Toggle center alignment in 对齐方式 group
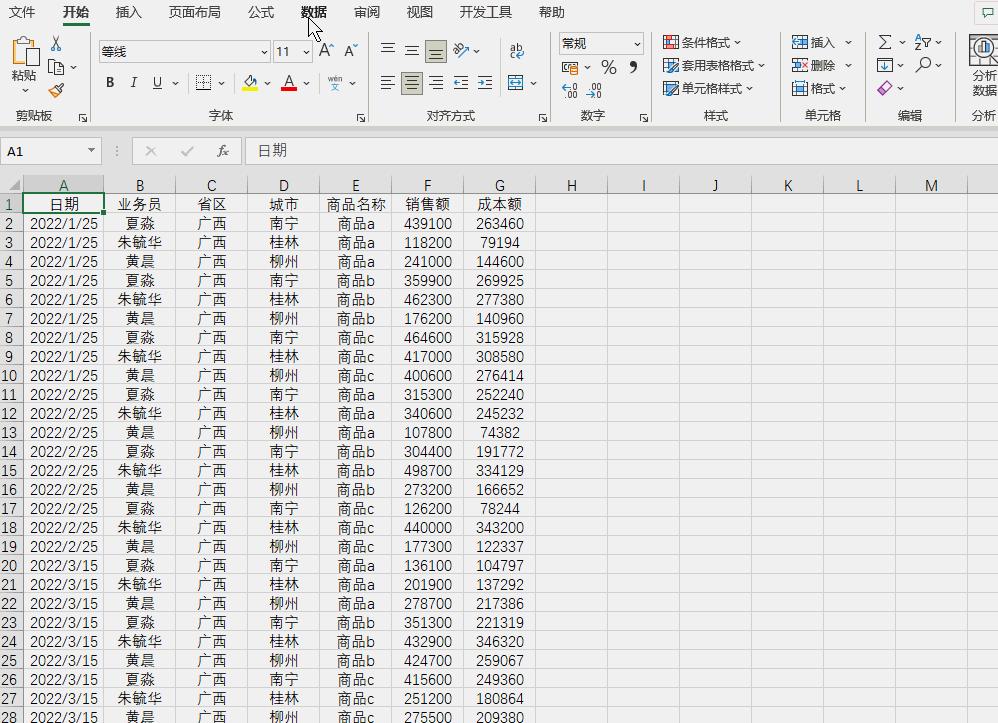Screen dimensions: 998x723 click(x=411, y=83)
